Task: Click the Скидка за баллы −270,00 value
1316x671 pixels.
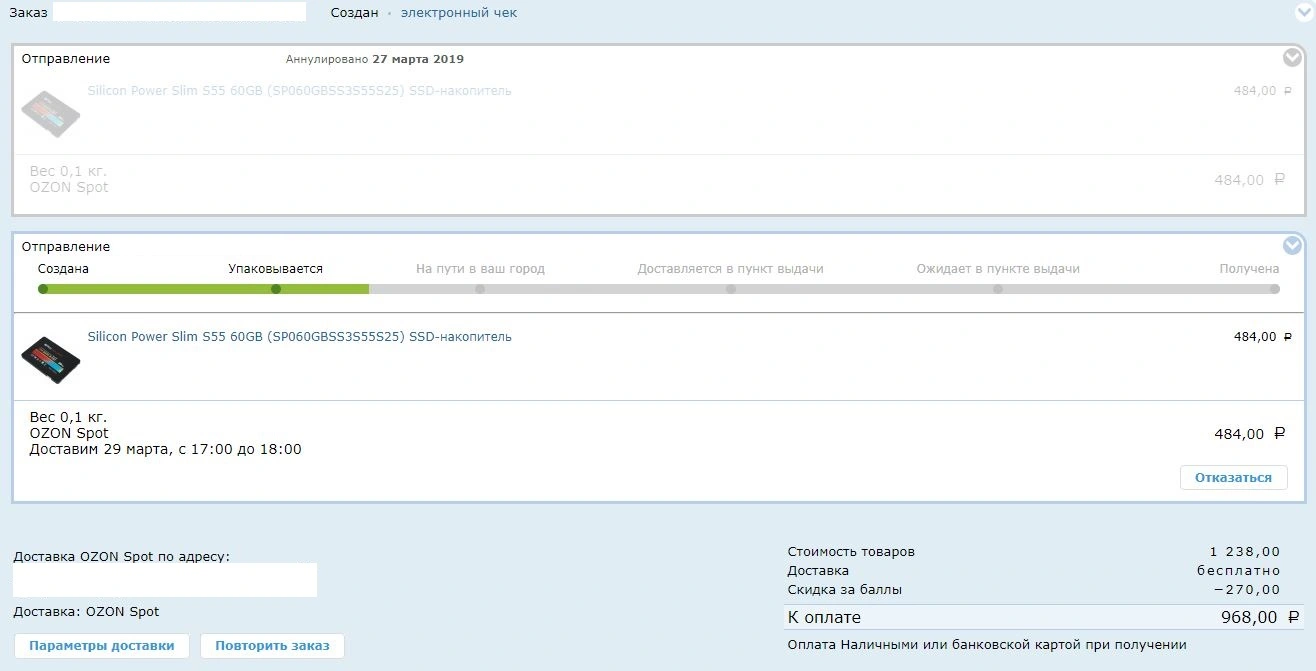Action: 1246,590
